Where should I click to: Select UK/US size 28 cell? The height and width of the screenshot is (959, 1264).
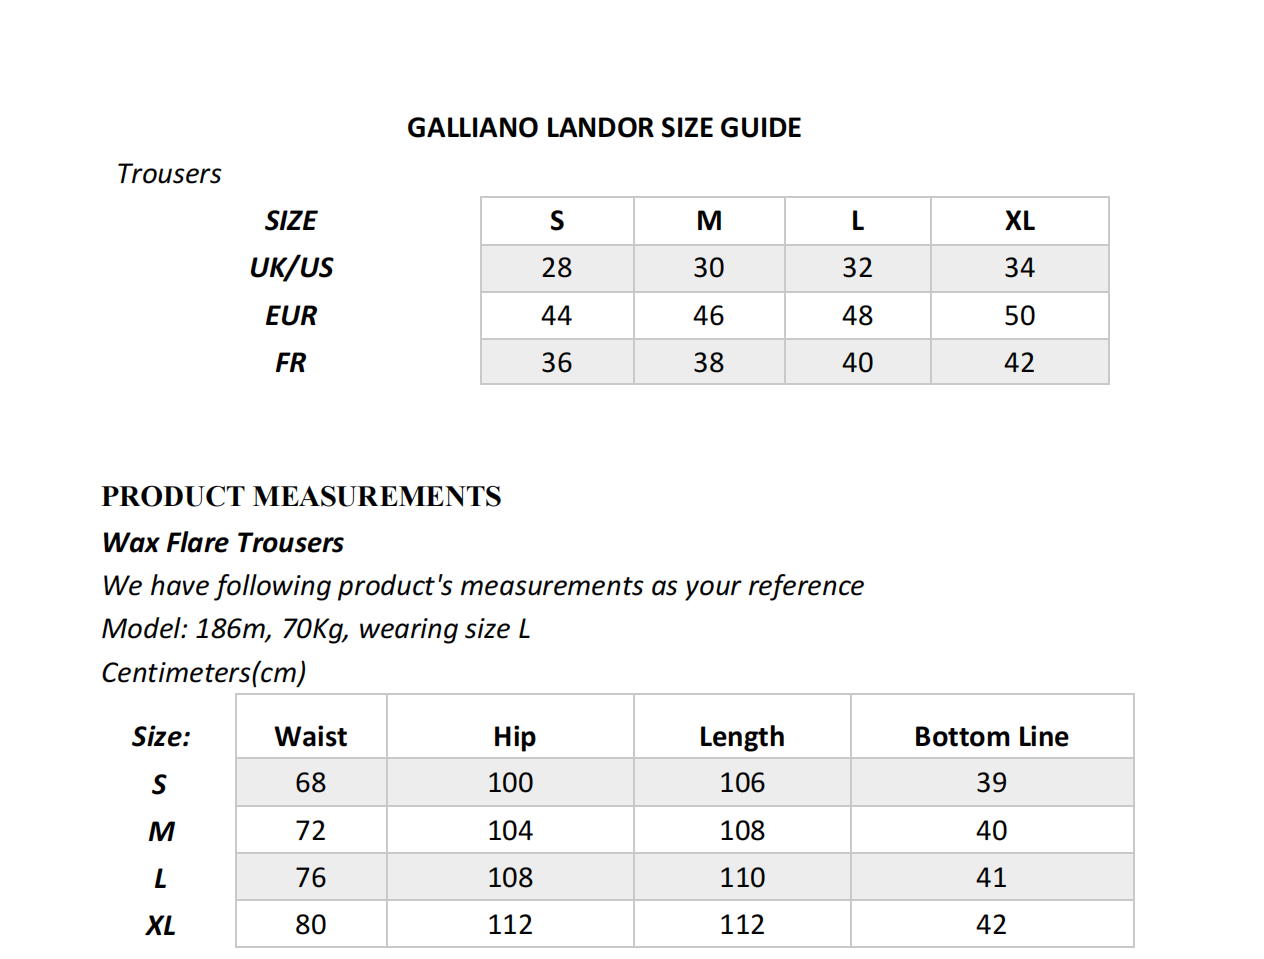pos(556,268)
